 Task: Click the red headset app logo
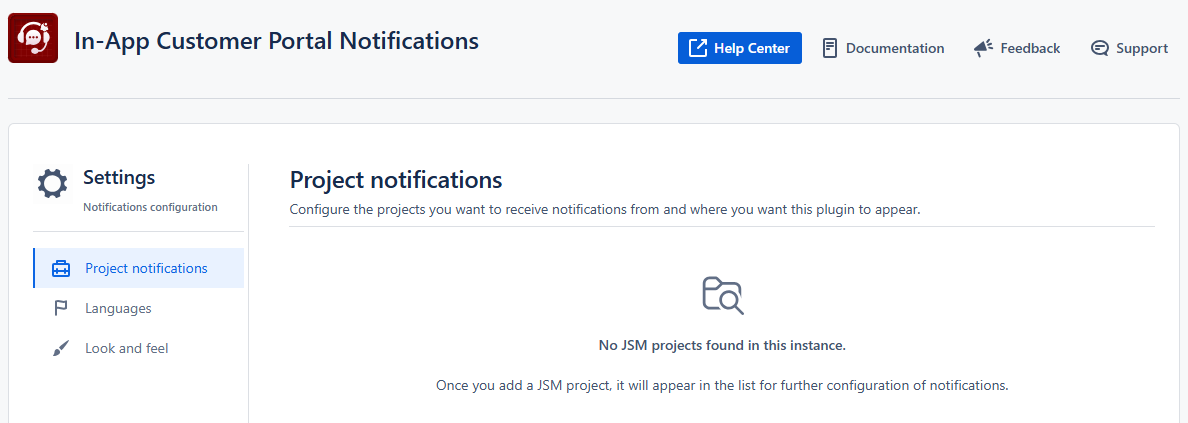pyautogui.click(x=33, y=38)
